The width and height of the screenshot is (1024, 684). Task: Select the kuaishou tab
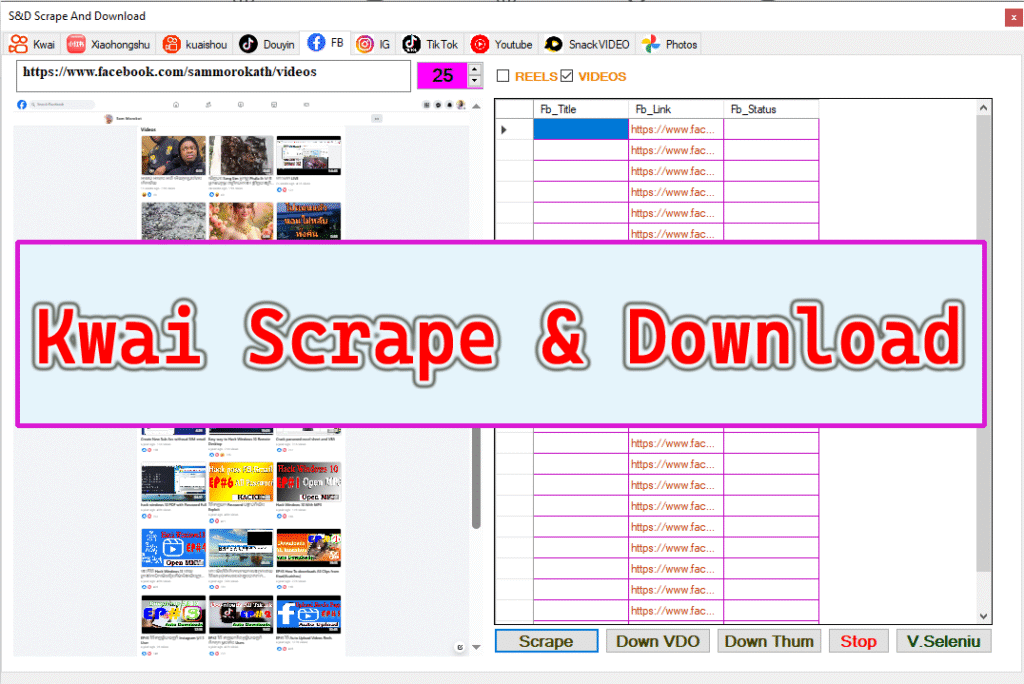click(x=195, y=44)
